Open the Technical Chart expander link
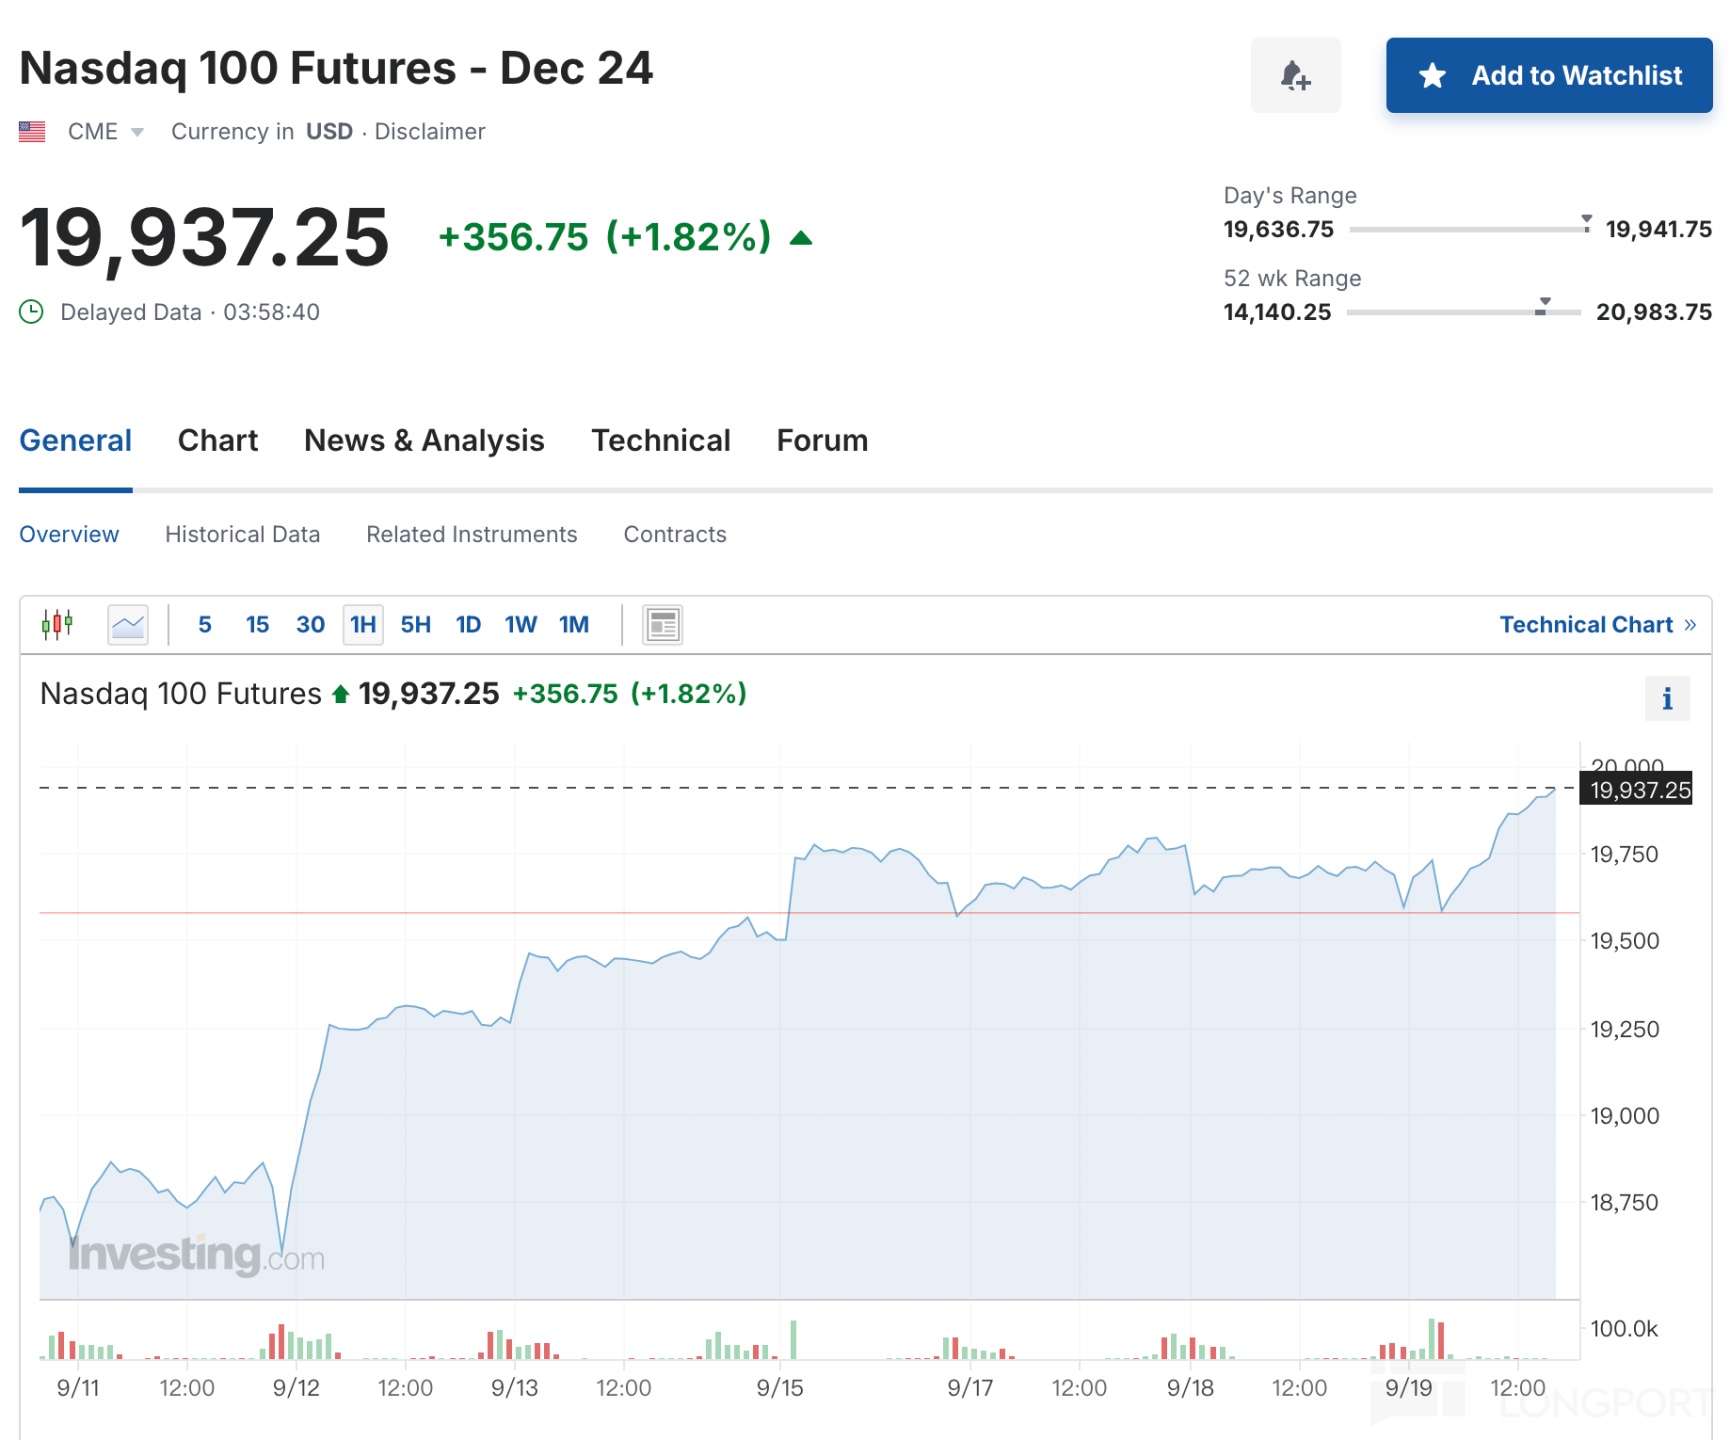Screen dimensions: 1730x1440 tap(1597, 625)
